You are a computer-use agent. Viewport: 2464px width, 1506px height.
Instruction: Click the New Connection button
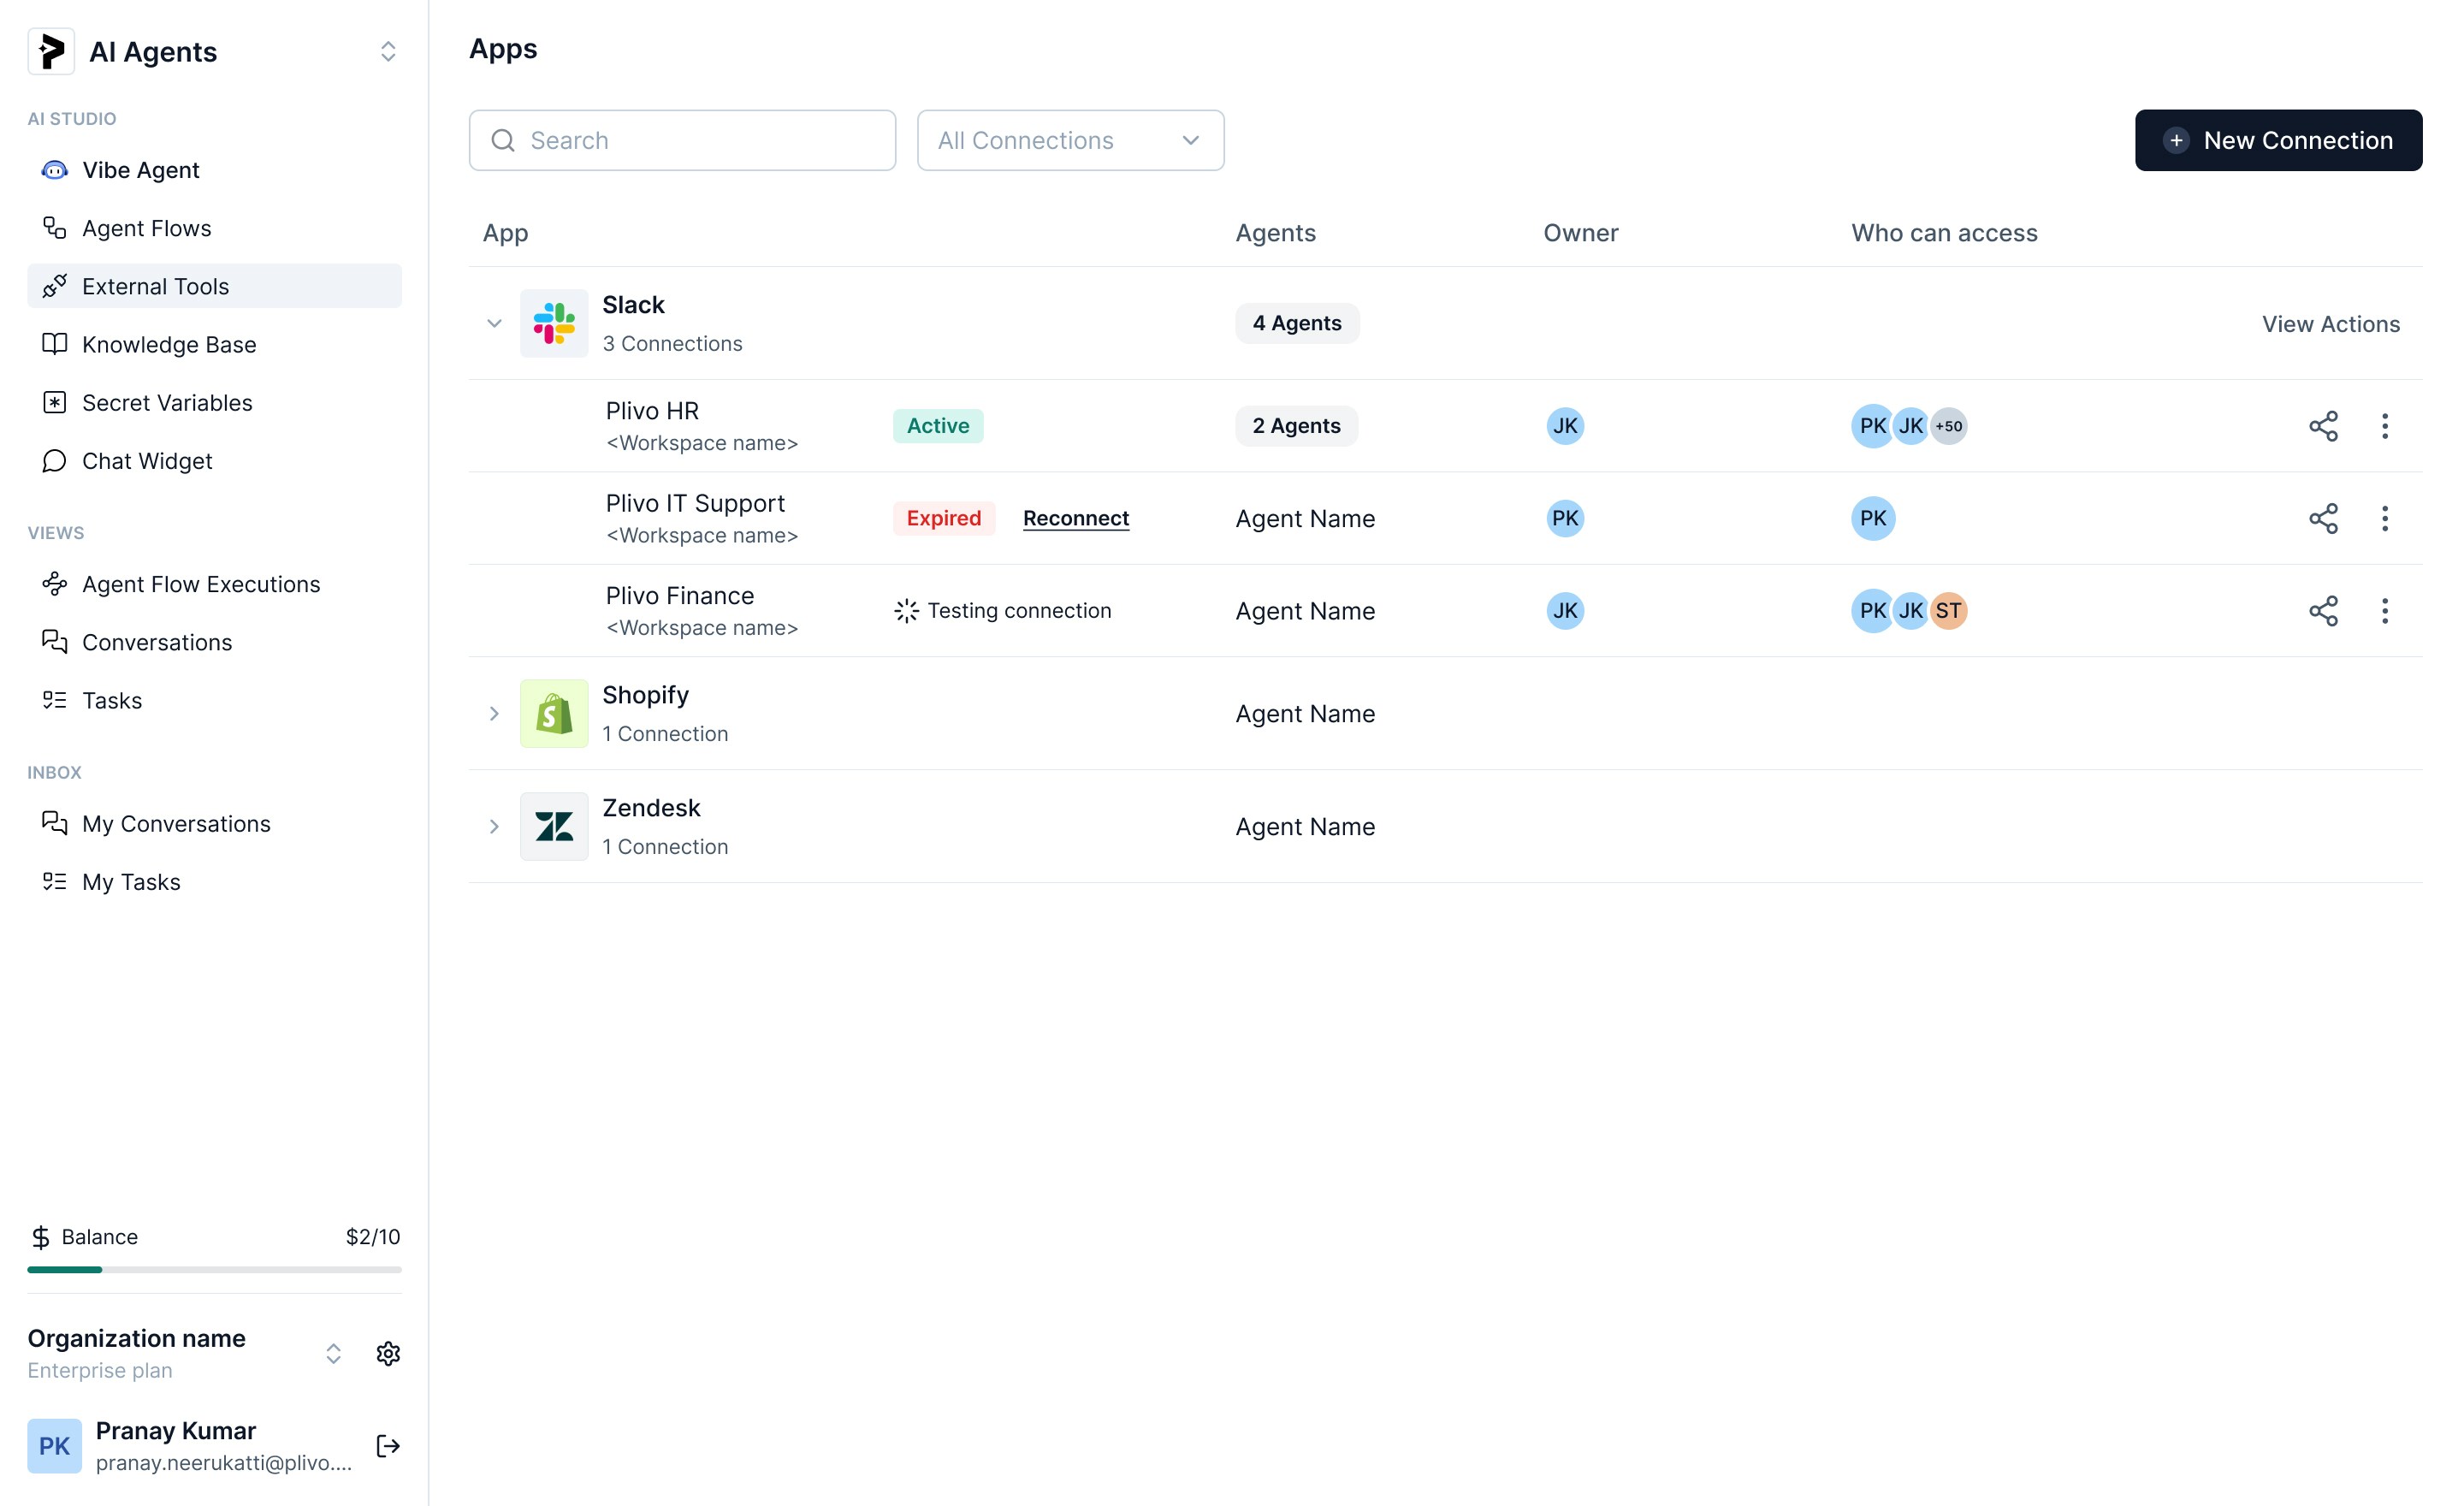2278,140
